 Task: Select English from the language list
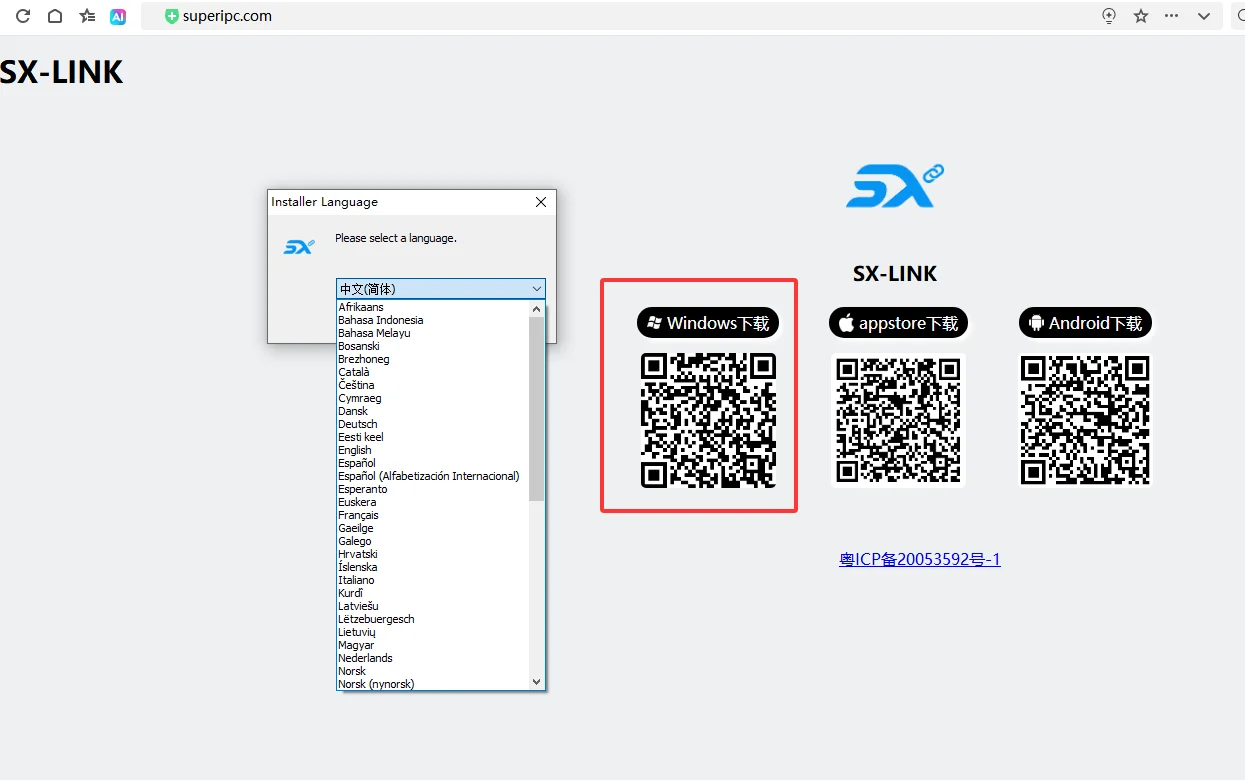tap(432, 450)
